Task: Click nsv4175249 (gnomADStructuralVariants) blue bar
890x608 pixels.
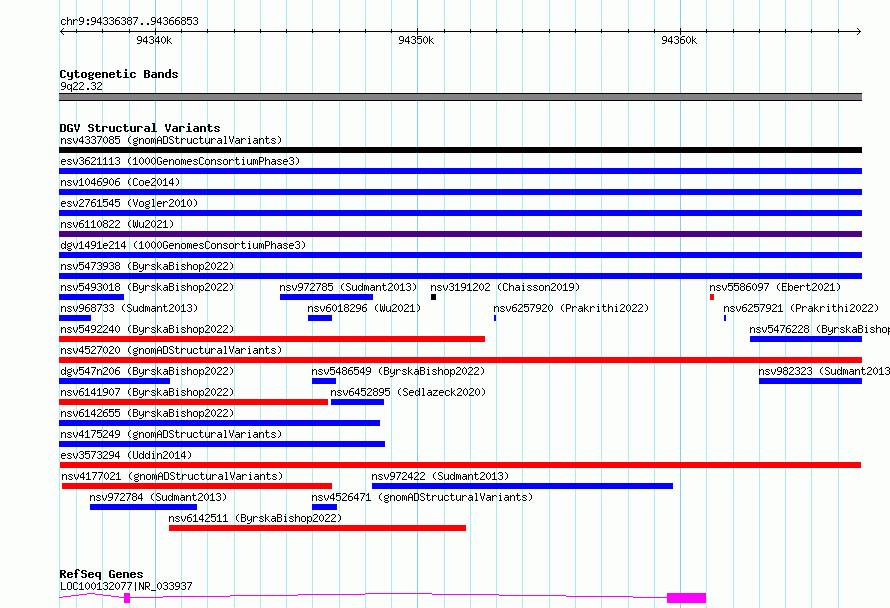Action: click(x=222, y=444)
